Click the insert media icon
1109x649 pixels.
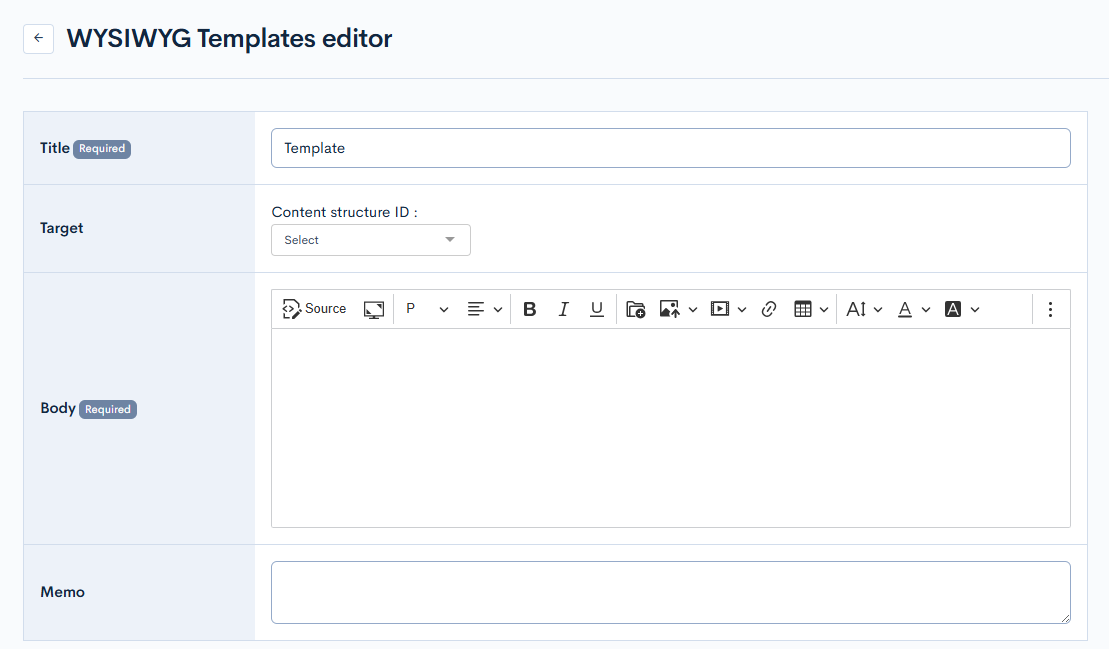click(720, 310)
